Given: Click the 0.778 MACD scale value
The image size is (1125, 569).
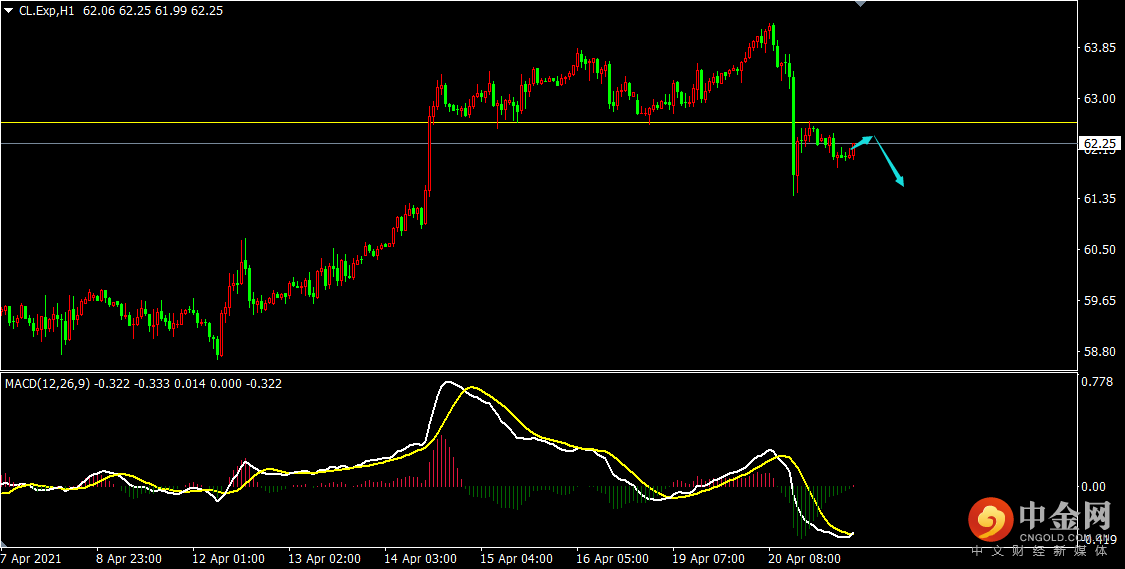Looking at the screenshot, I should pos(1096,382).
